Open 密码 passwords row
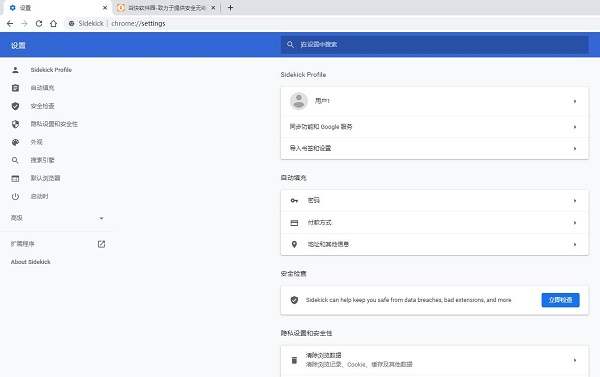The image size is (600, 377). [x=434, y=201]
